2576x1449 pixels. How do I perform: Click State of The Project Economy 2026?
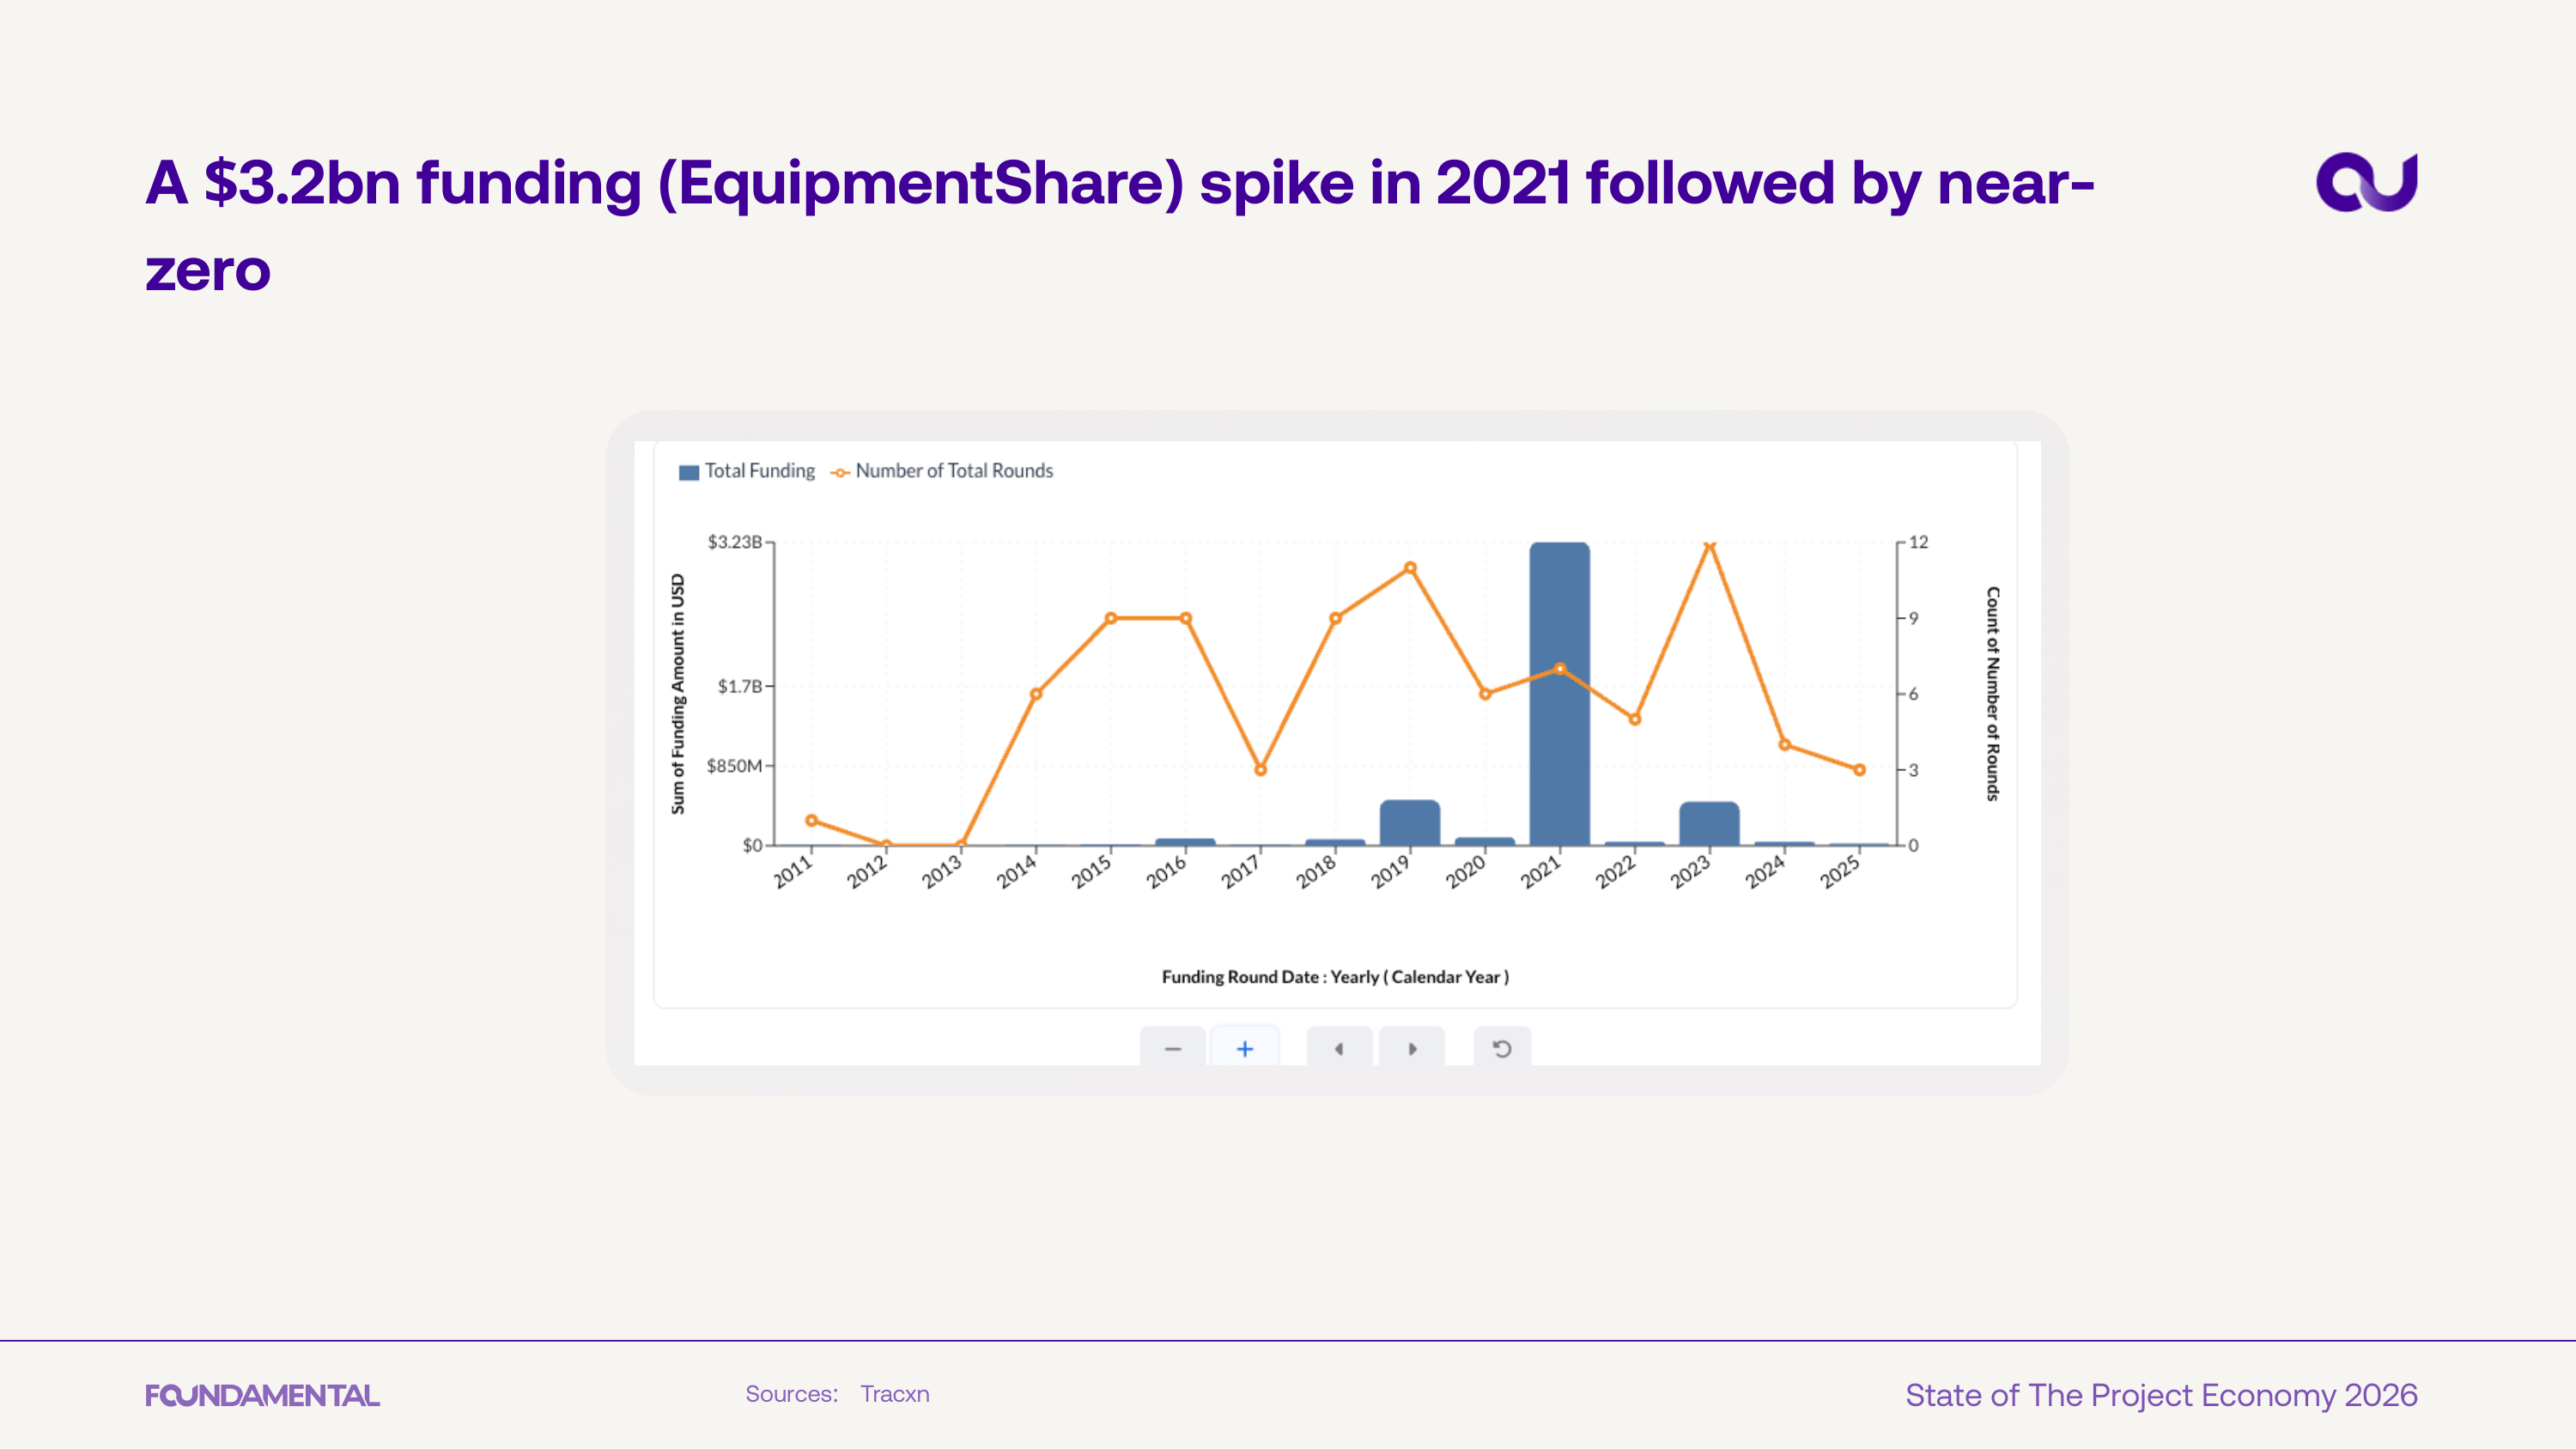[x=2161, y=1395]
